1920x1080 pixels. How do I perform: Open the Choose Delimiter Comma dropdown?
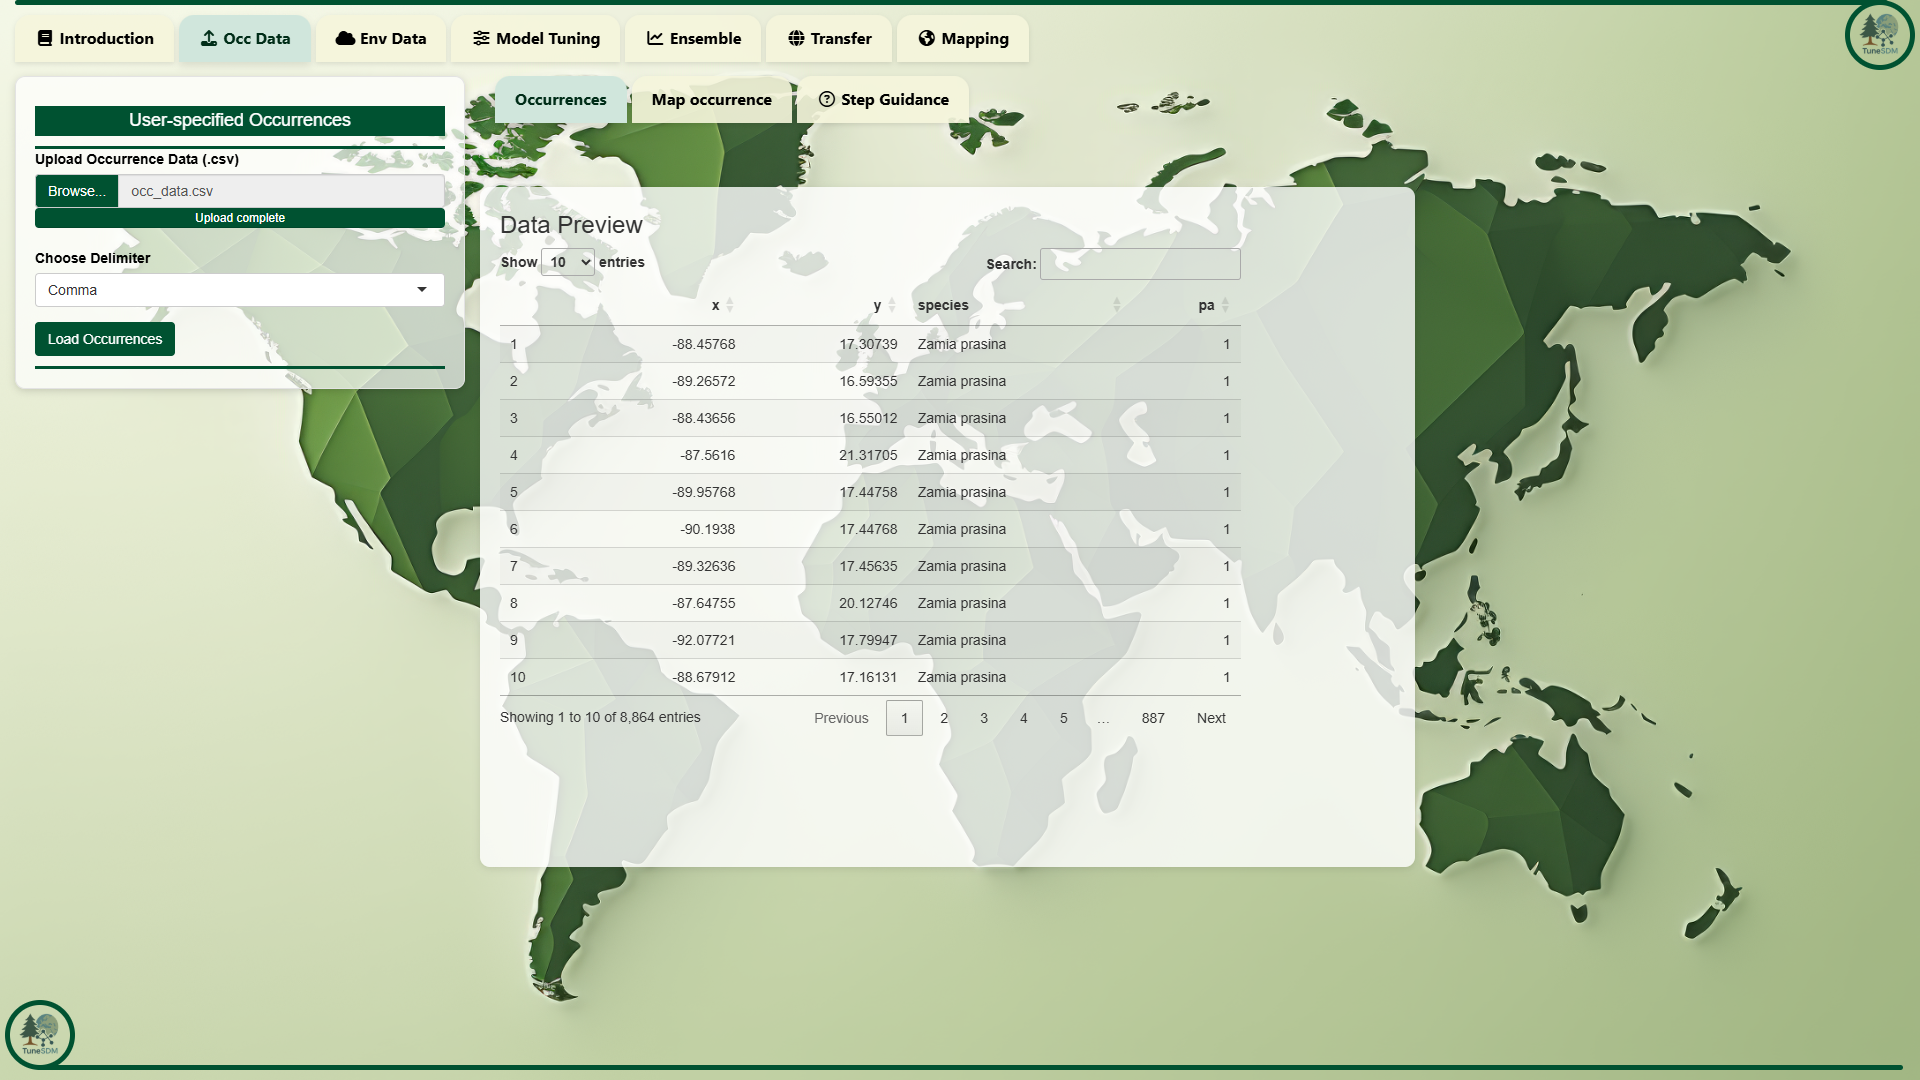(240, 290)
